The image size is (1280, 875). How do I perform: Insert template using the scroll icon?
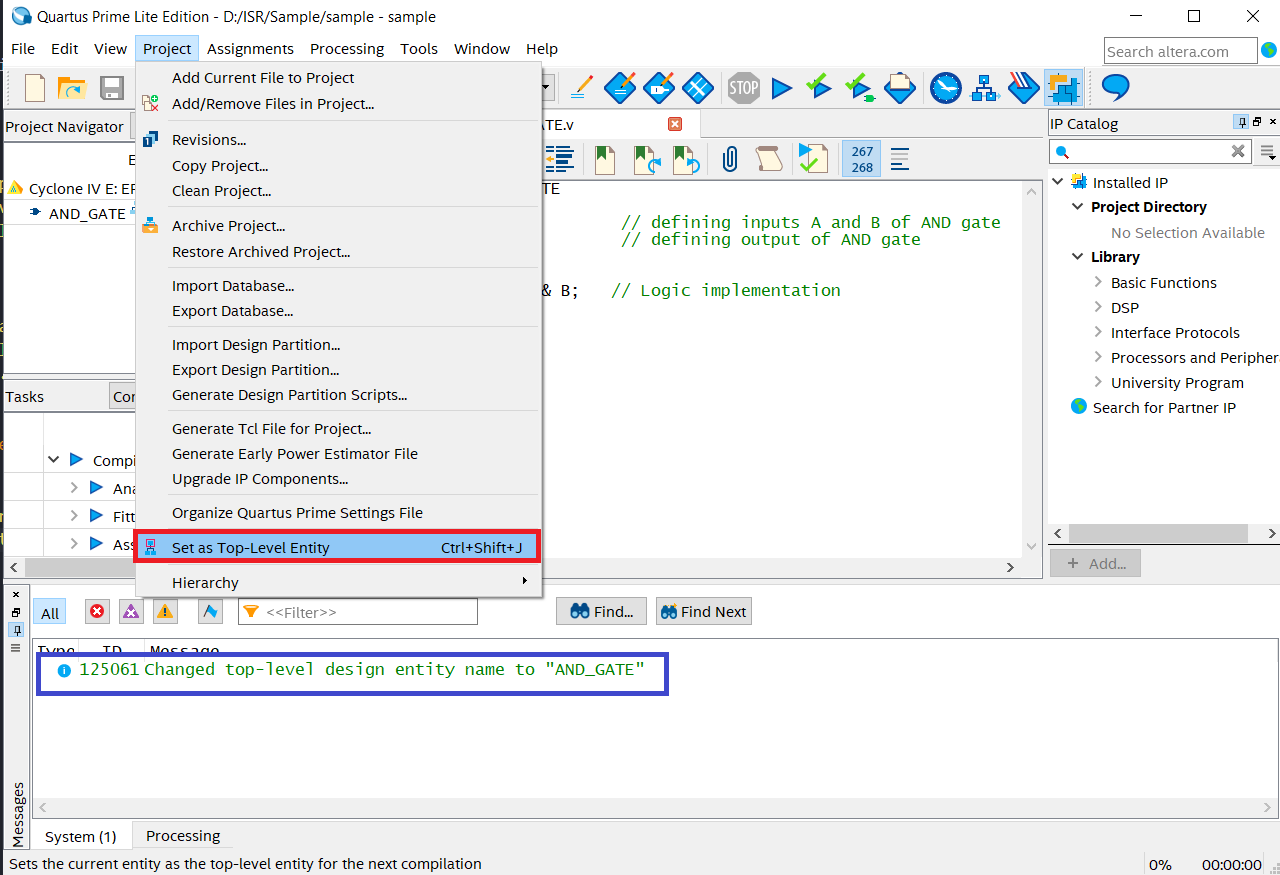tap(768, 159)
